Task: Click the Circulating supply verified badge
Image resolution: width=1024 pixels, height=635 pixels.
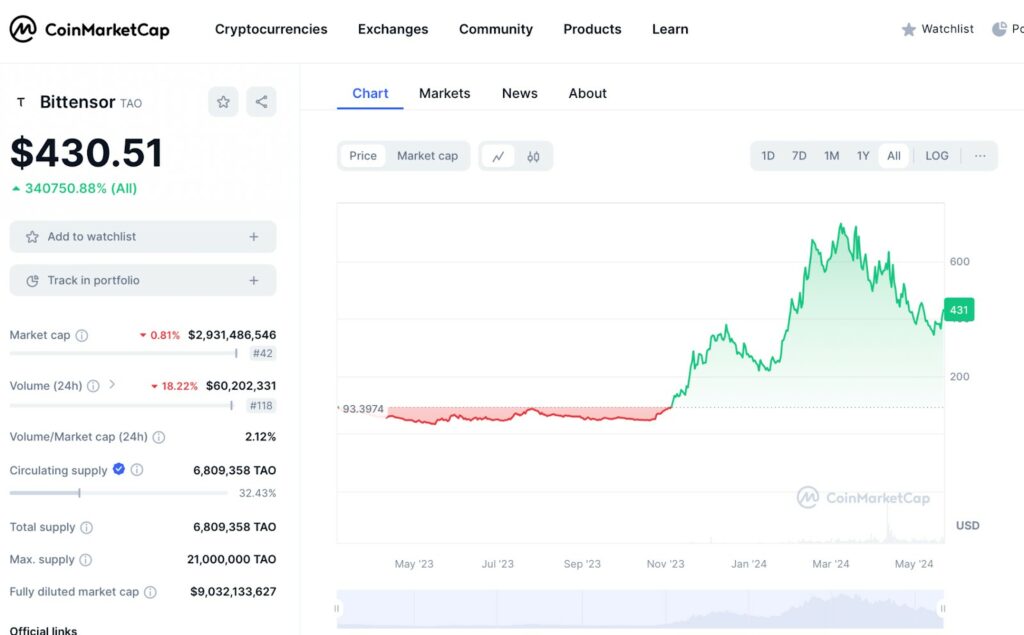Action: point(119,469)
